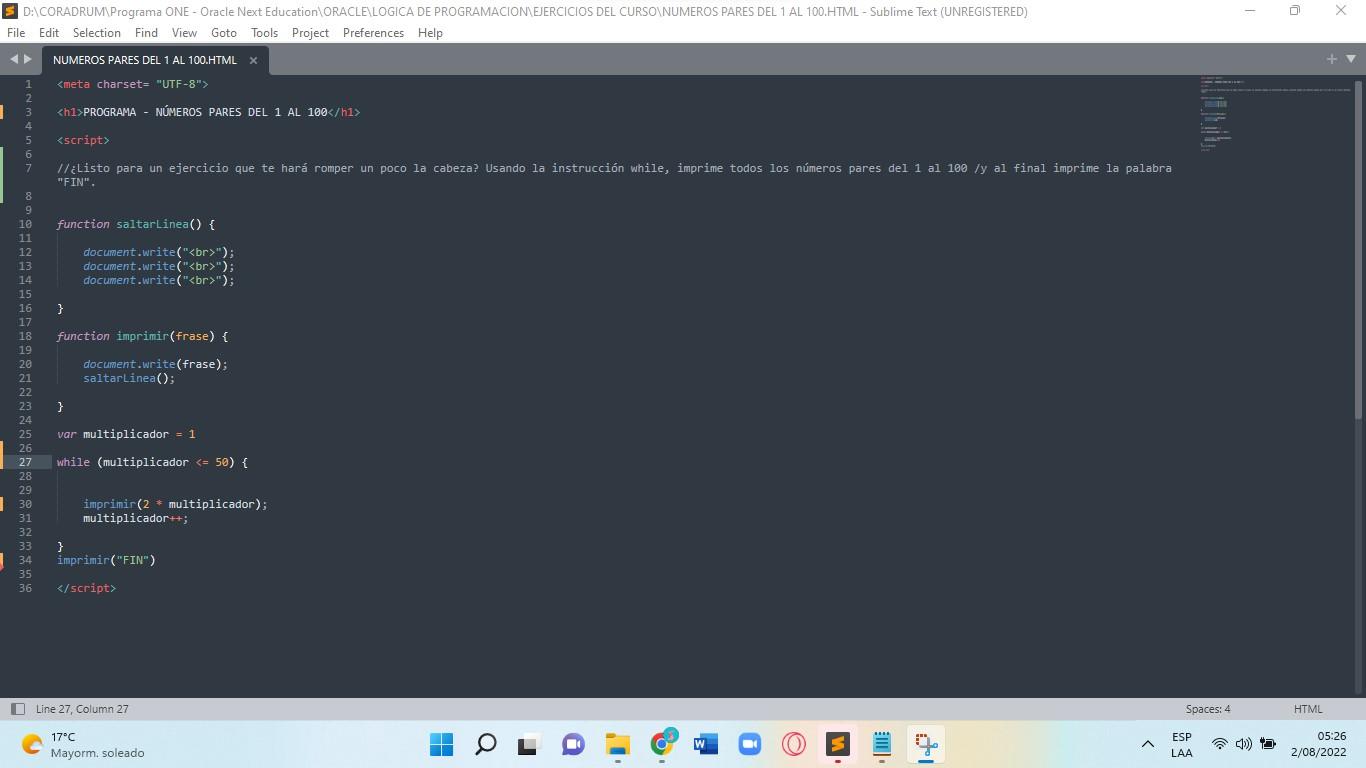Viewport: 1366px width, 768px height.
Task: Open the Windows Start menu
Action: point(441,744)
